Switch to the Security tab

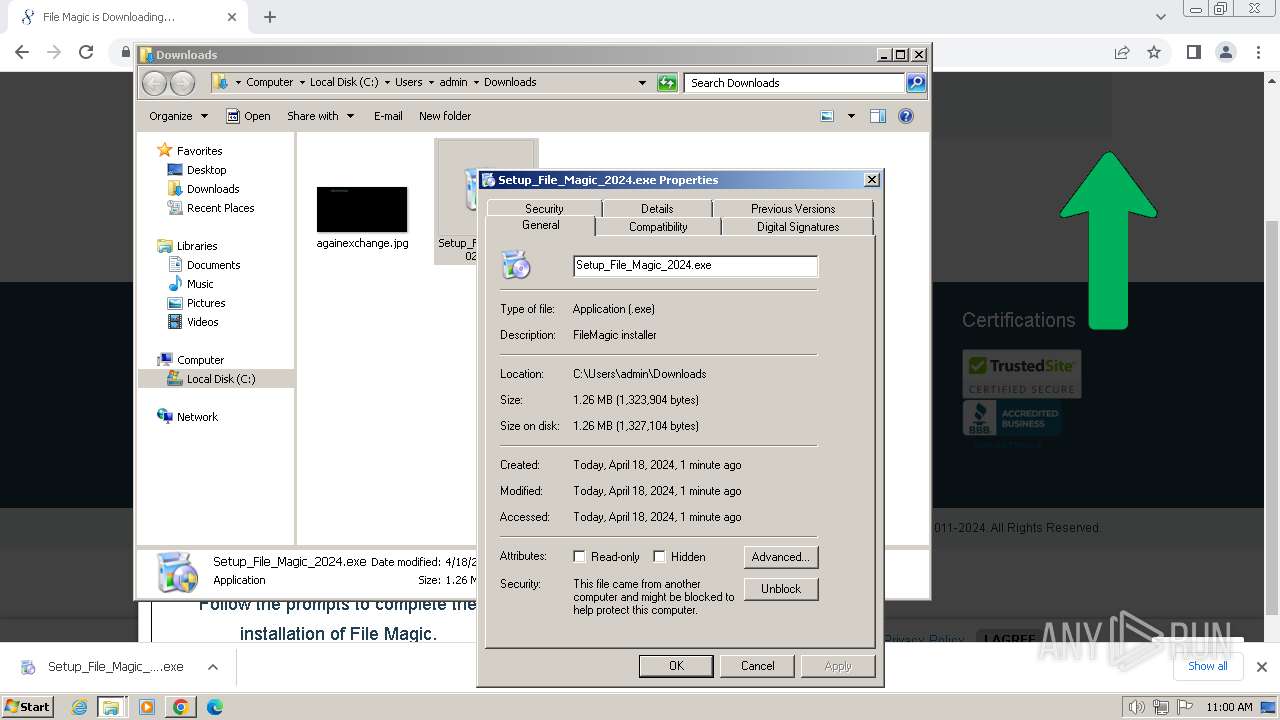click(x=544, y=208)
